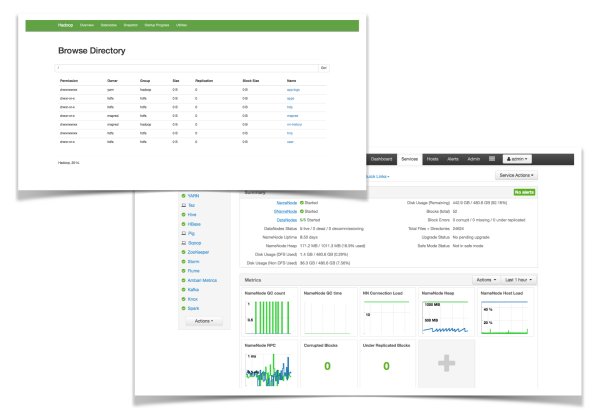Click the green status icon beside HBase
The image size is (600, 419).
click(x=183, y=224)
